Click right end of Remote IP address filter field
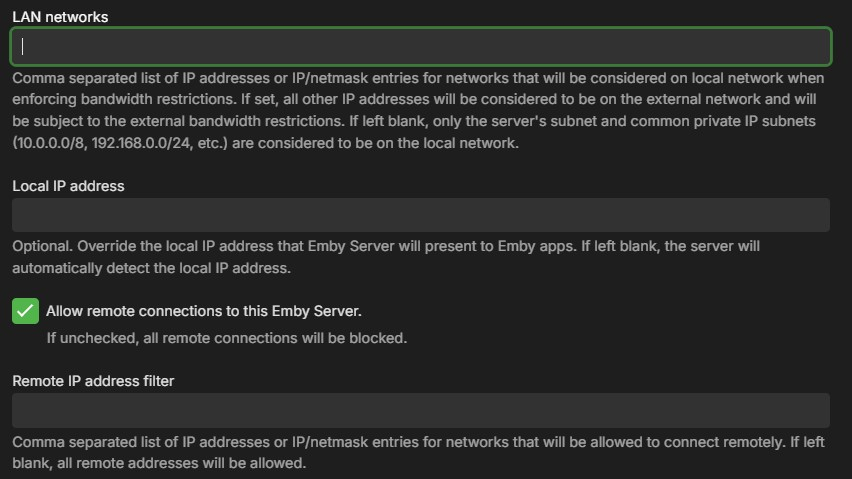This screenshot has width=852, height=479. point(815,410)
